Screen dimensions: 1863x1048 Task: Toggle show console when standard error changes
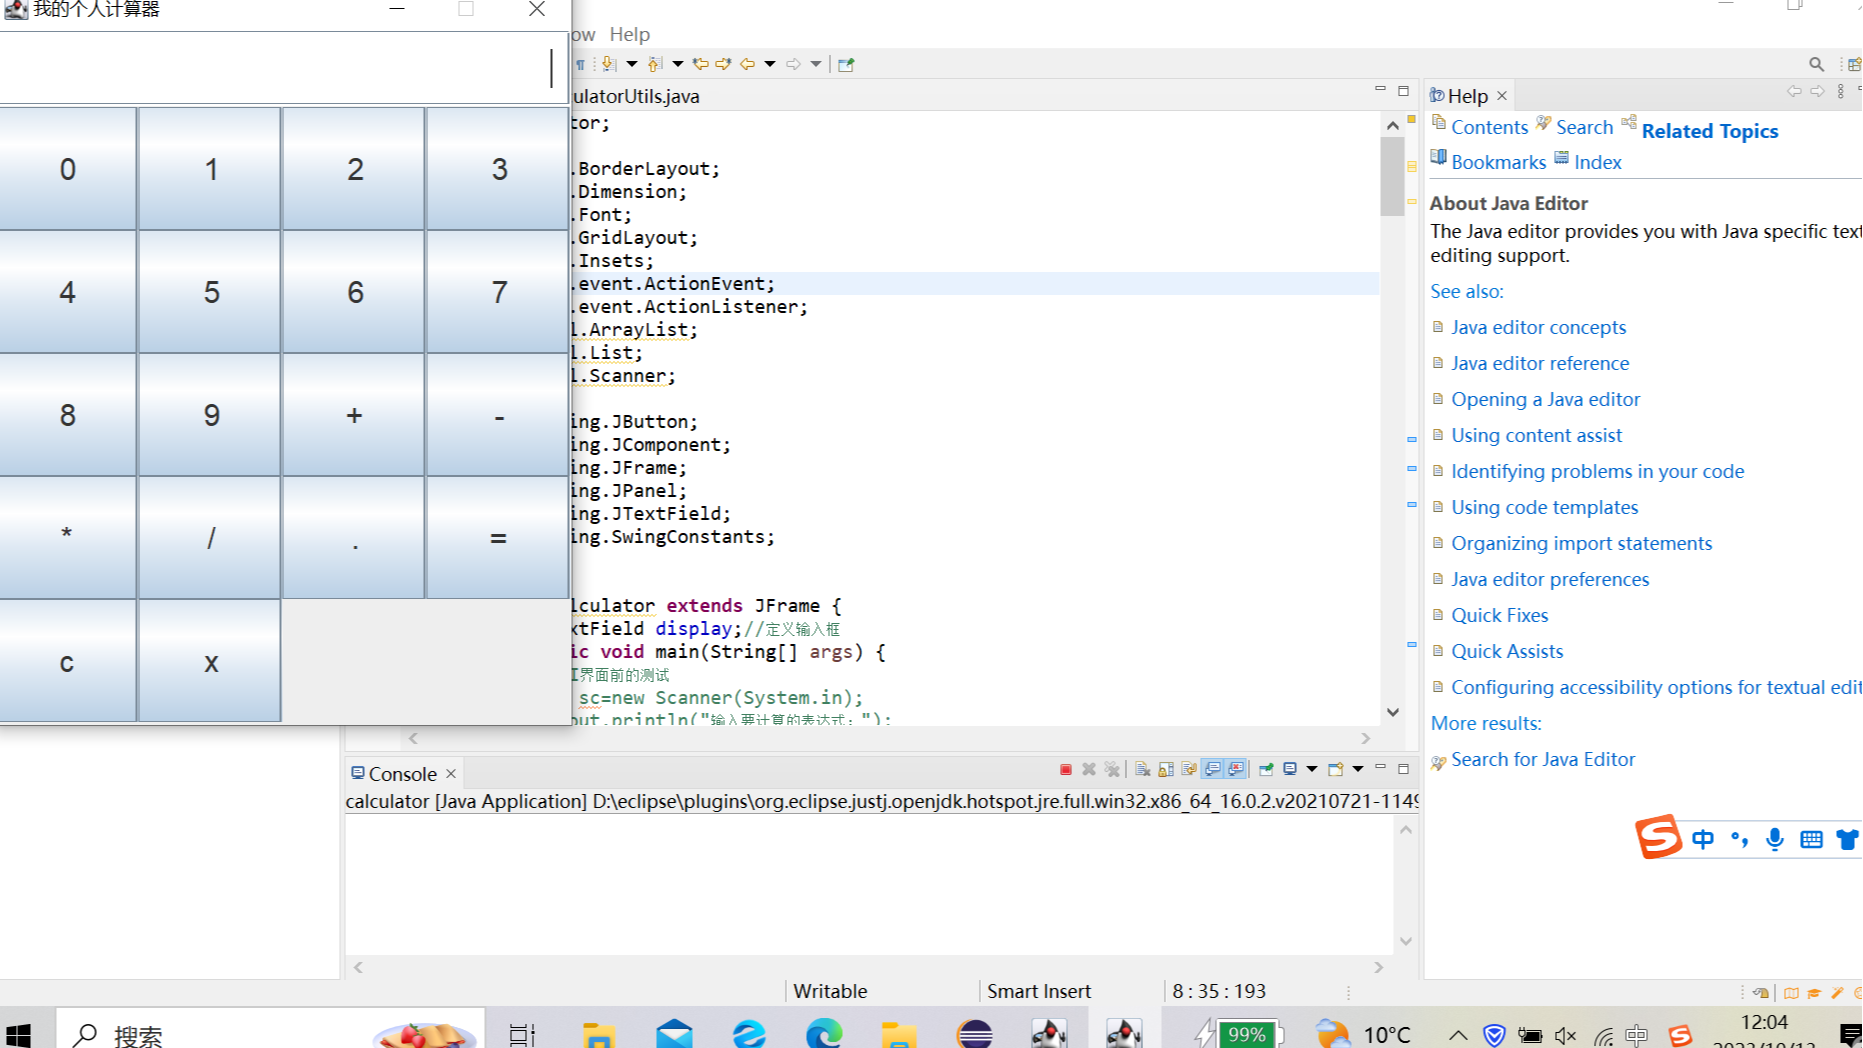click(x=1236, y=770)
